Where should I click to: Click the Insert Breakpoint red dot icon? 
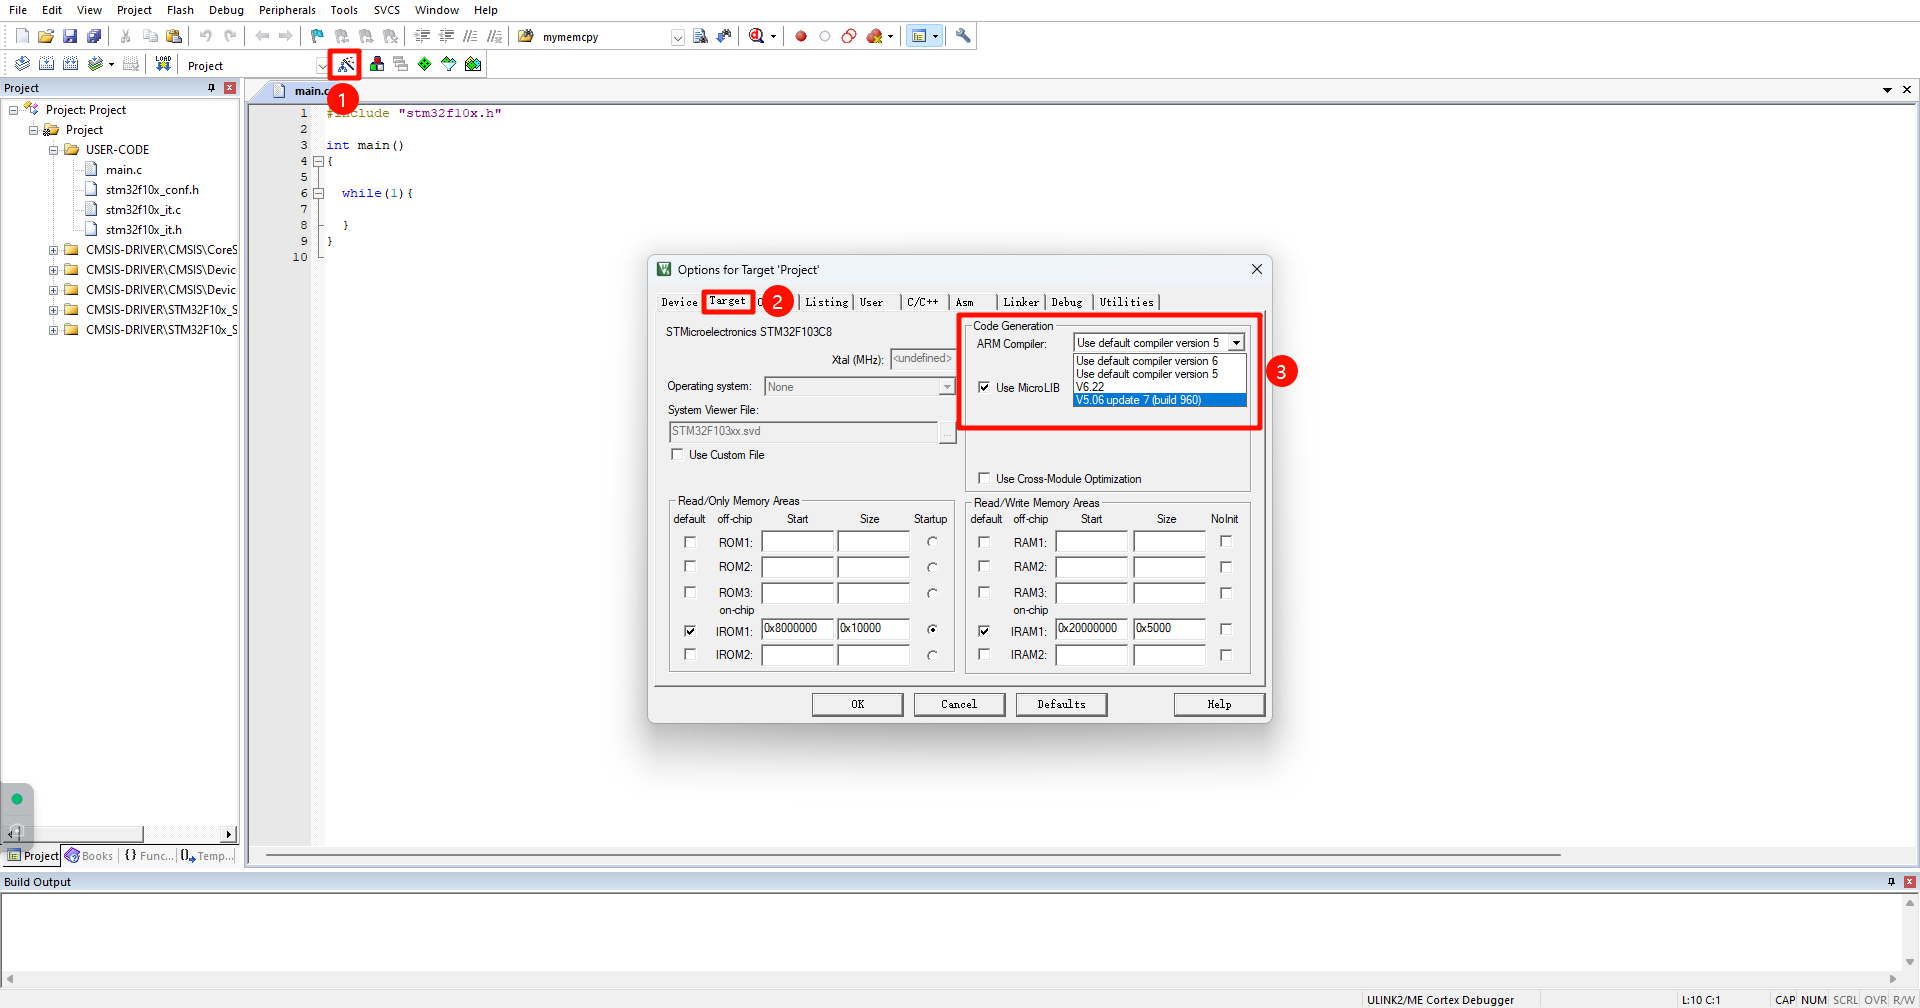point(801,36)
